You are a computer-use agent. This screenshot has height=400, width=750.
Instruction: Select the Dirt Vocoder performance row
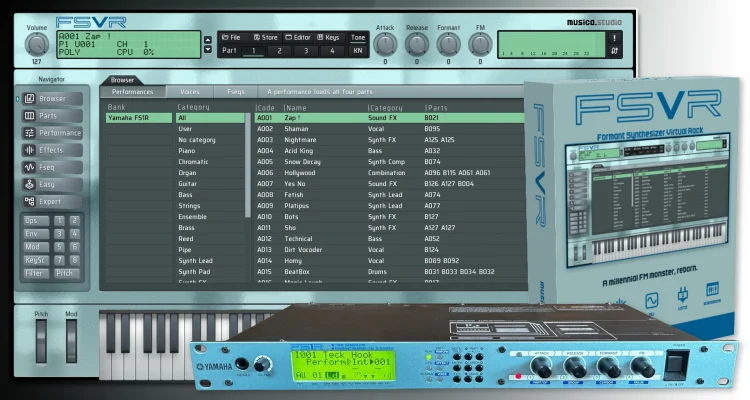click(390, 250)
